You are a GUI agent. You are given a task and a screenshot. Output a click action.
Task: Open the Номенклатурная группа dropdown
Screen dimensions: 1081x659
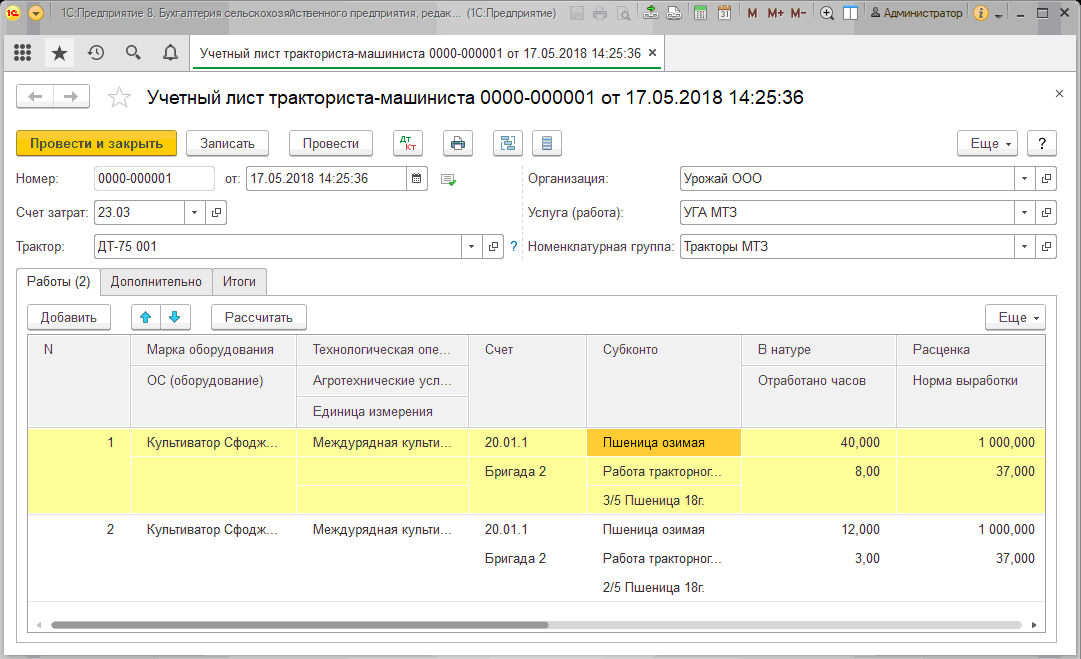(x=1024, y=246)
